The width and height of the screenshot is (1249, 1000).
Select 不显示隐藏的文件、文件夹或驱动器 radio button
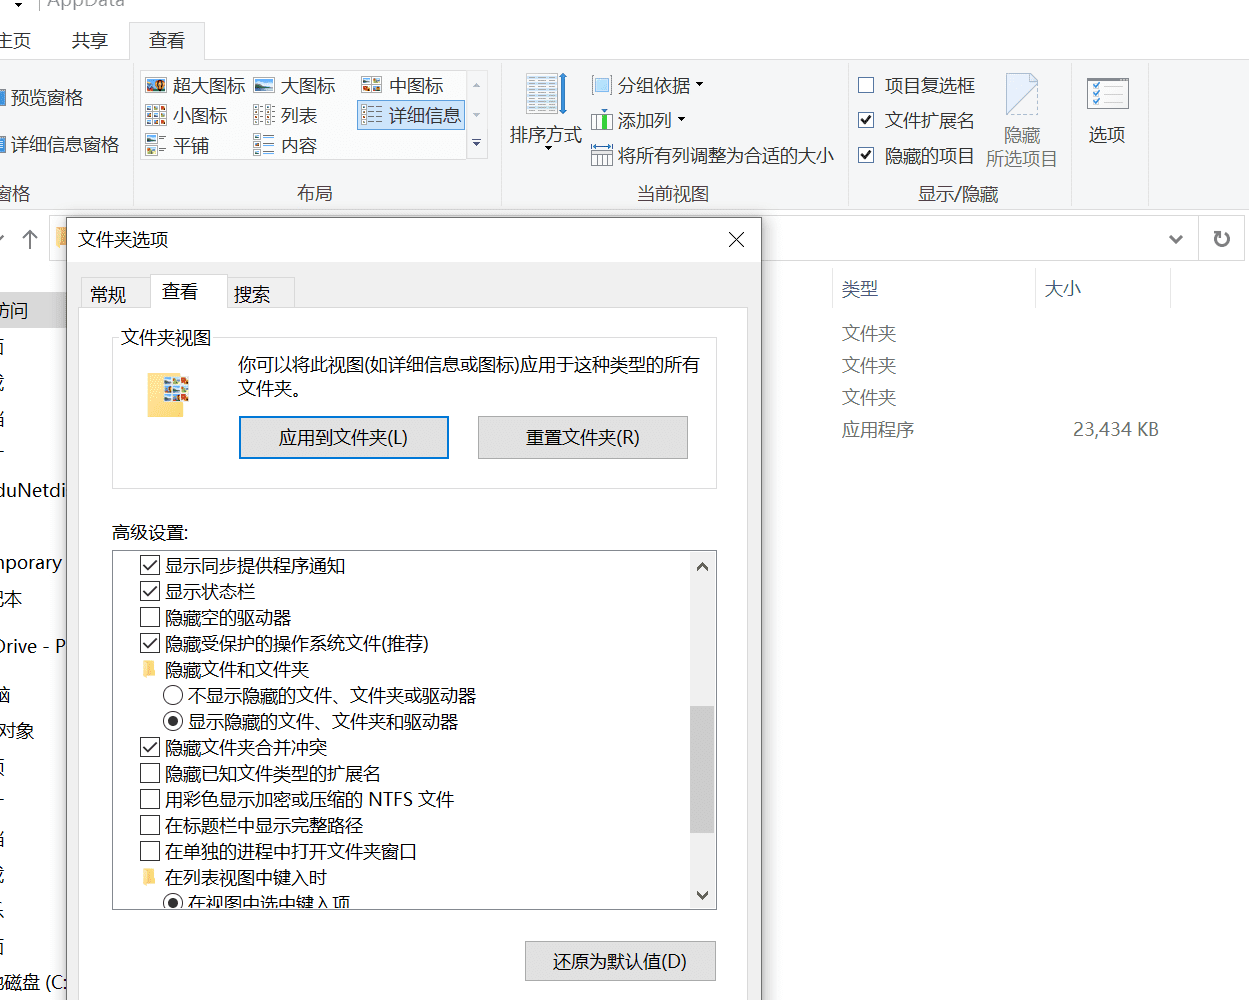pyautogui.click(x=173, y=695)
